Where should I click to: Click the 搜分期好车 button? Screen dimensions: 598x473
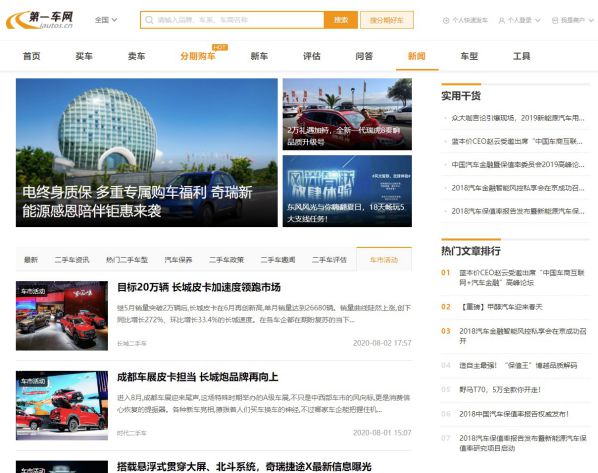pyautogui.click(x=387, y=20)
